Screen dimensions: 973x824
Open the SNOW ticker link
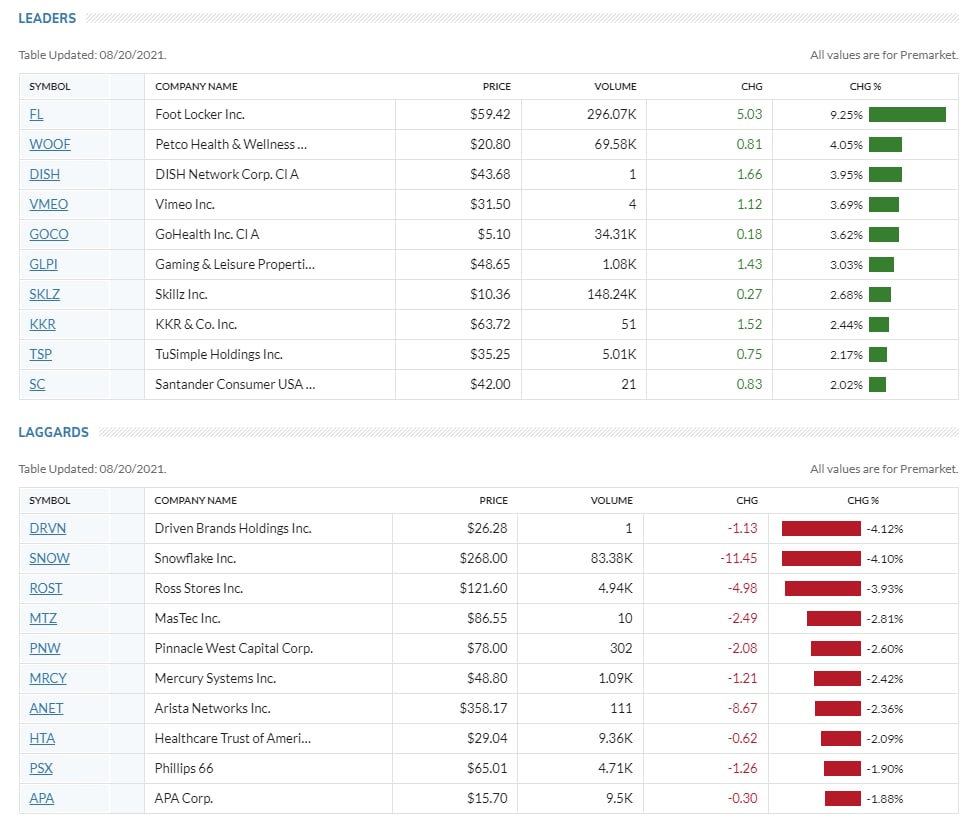tap(50, 558)
